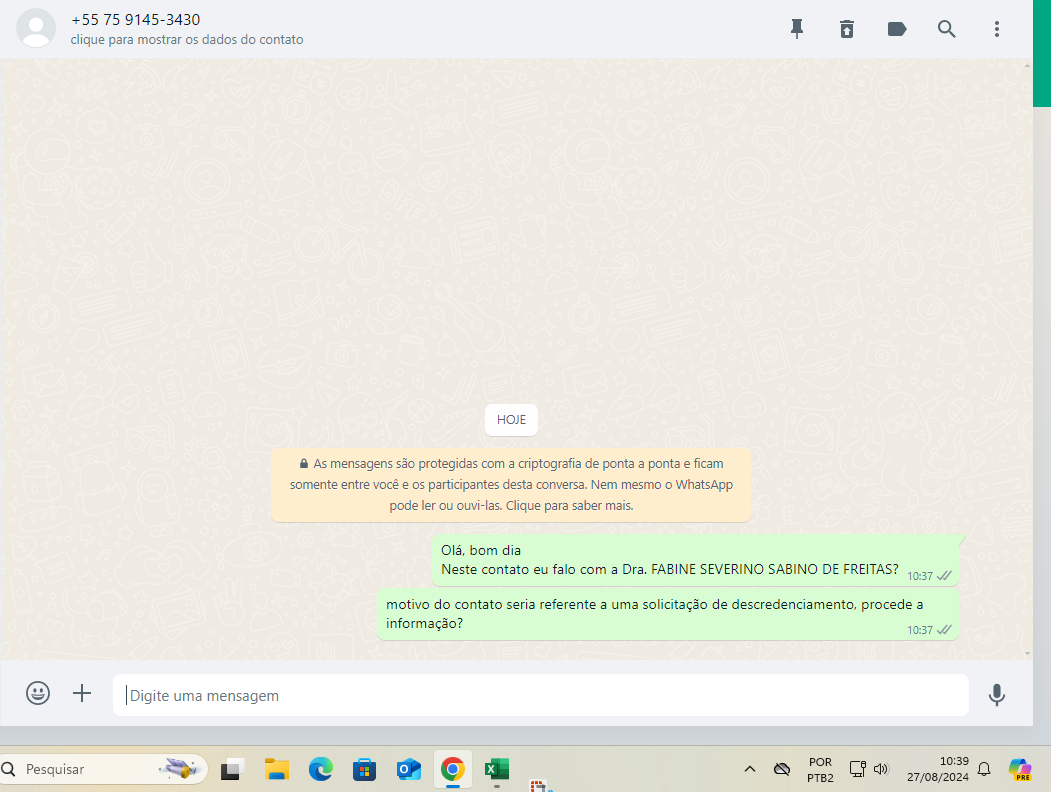Click the Windows taskbar Pesquisar search box
1051x792 pixels.
[x=104, y=769]
